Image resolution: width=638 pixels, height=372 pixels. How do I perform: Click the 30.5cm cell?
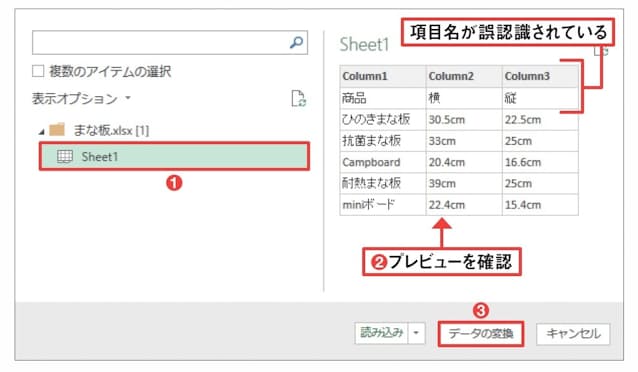464,120
